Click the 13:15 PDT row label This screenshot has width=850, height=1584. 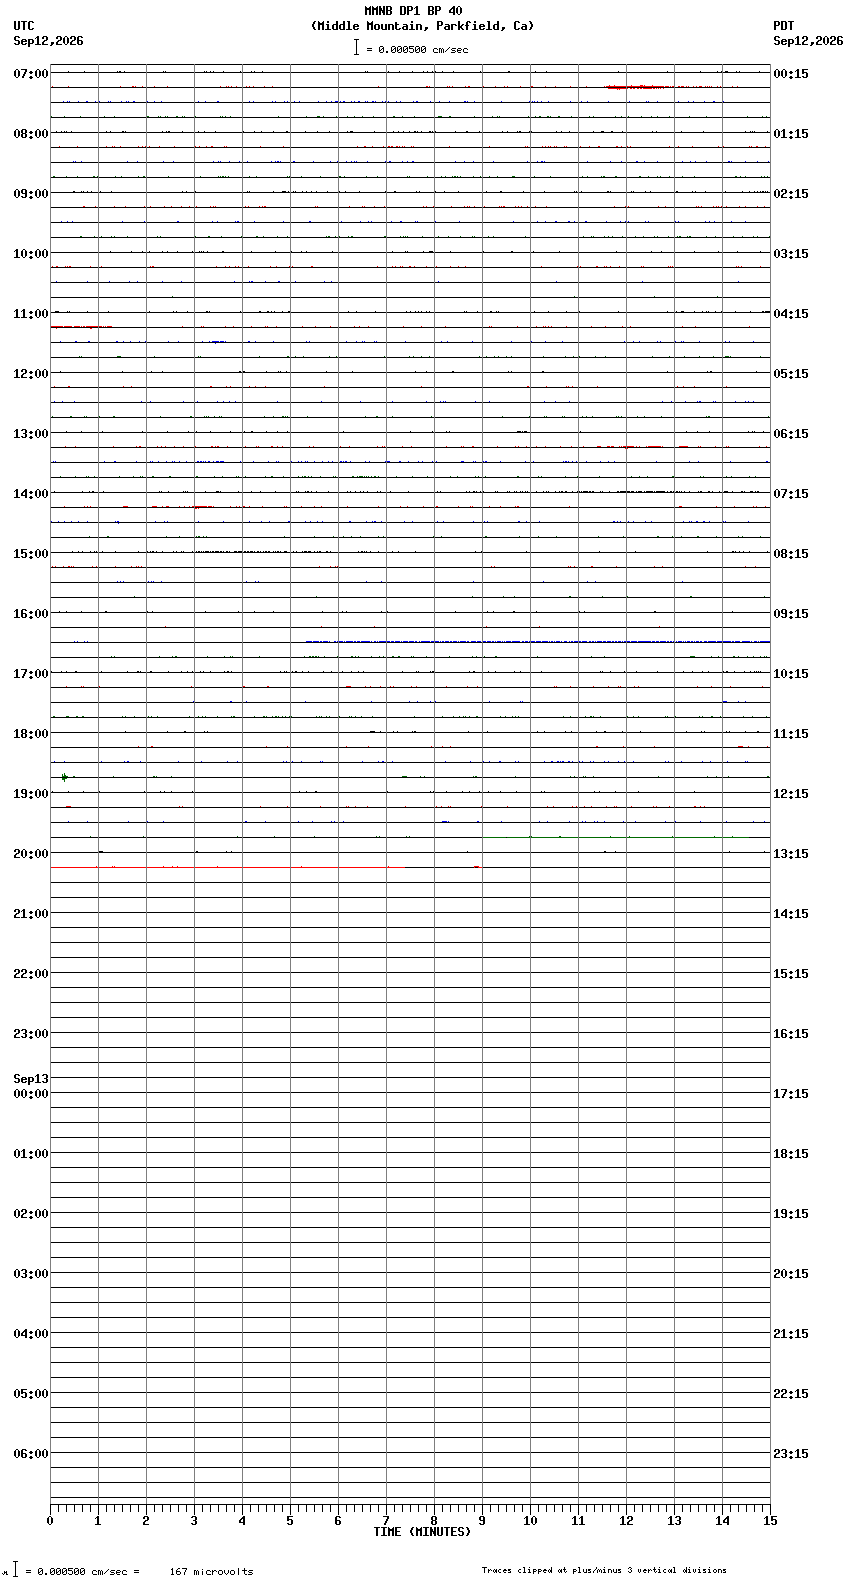(x=791, y=854)
